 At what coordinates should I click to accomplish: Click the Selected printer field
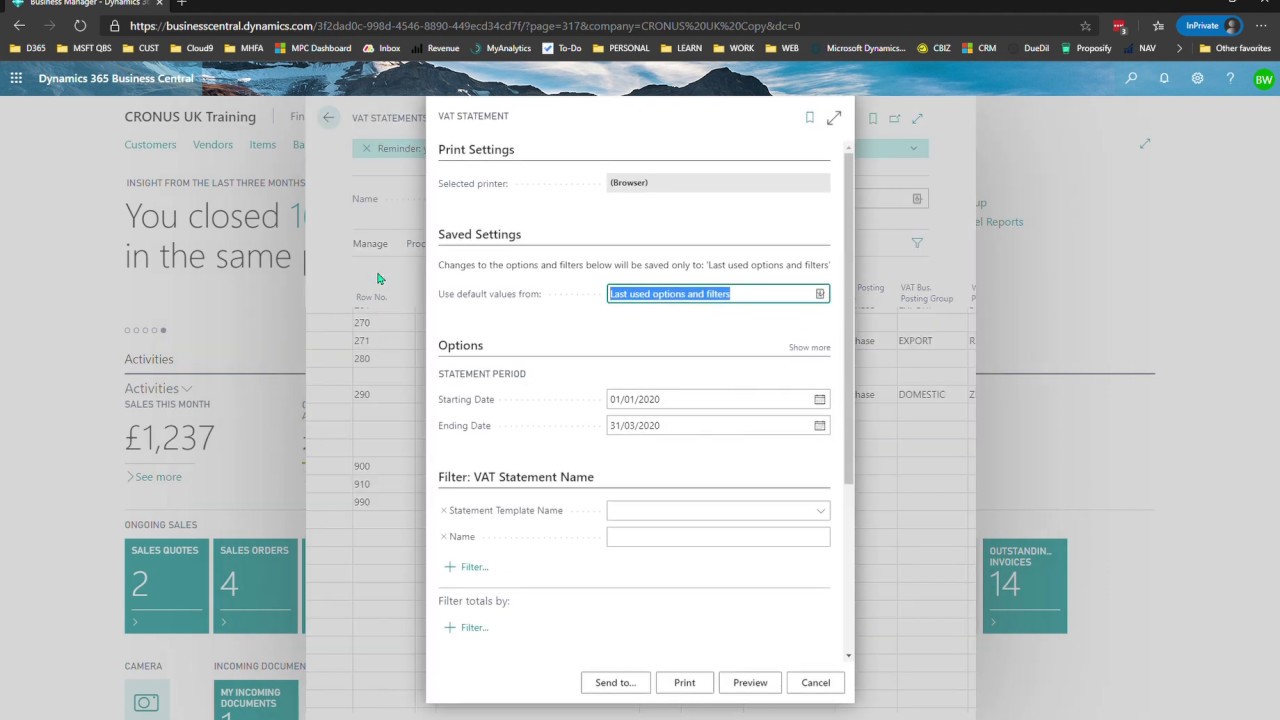718,183
